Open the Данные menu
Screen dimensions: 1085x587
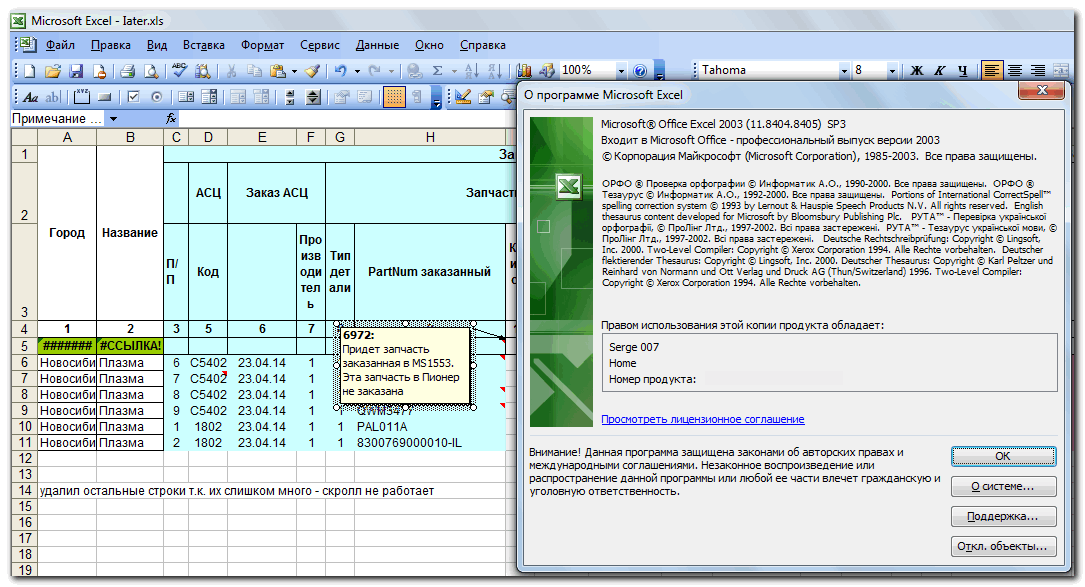(x=377, y=45)
